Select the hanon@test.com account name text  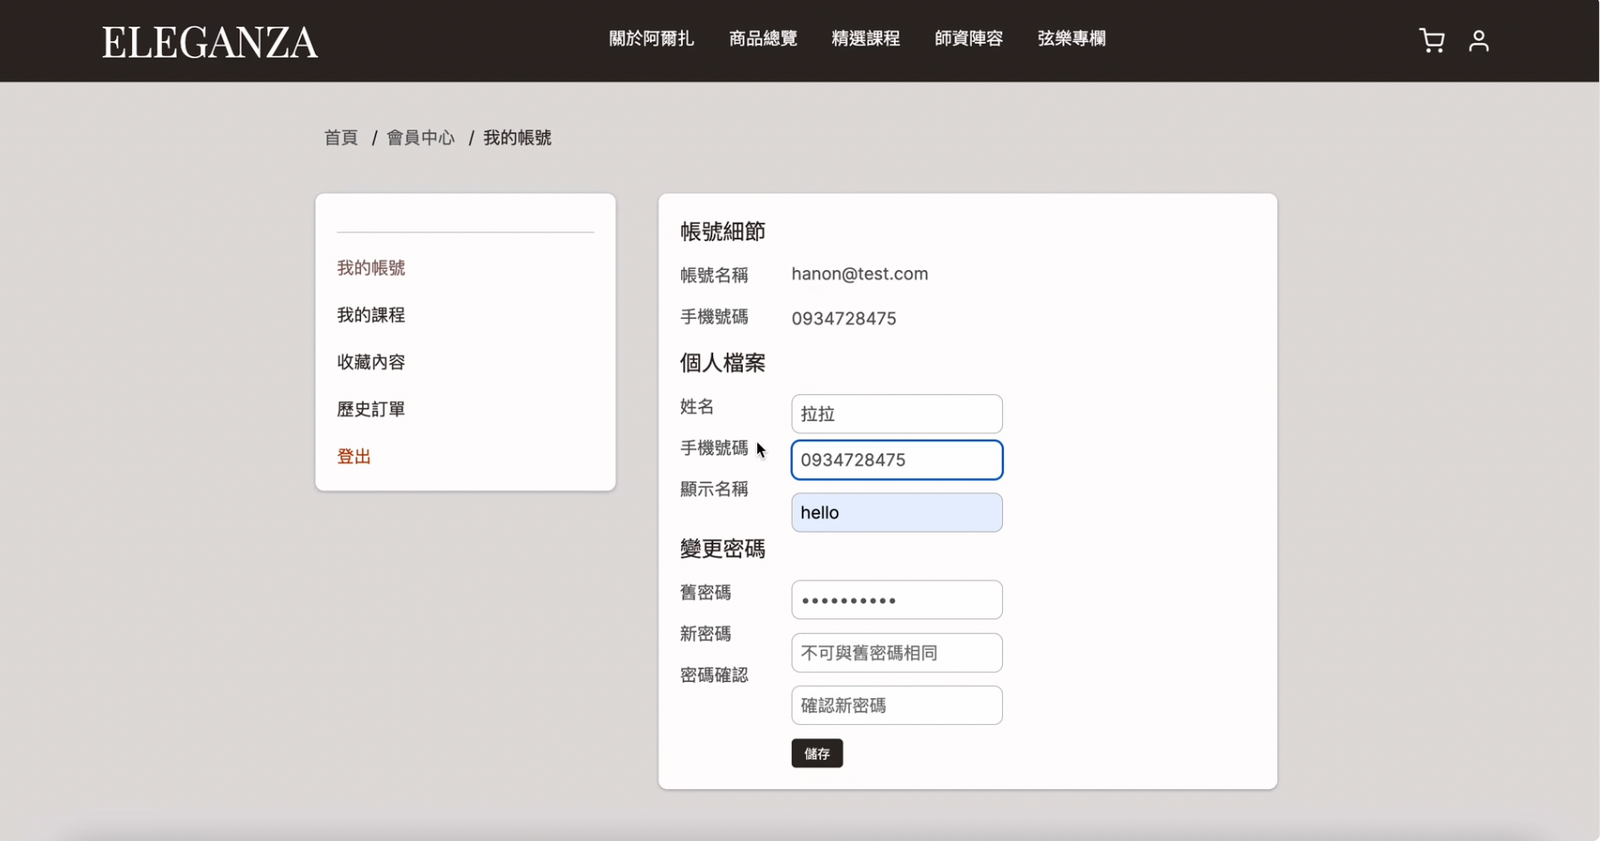click(860, 274)
